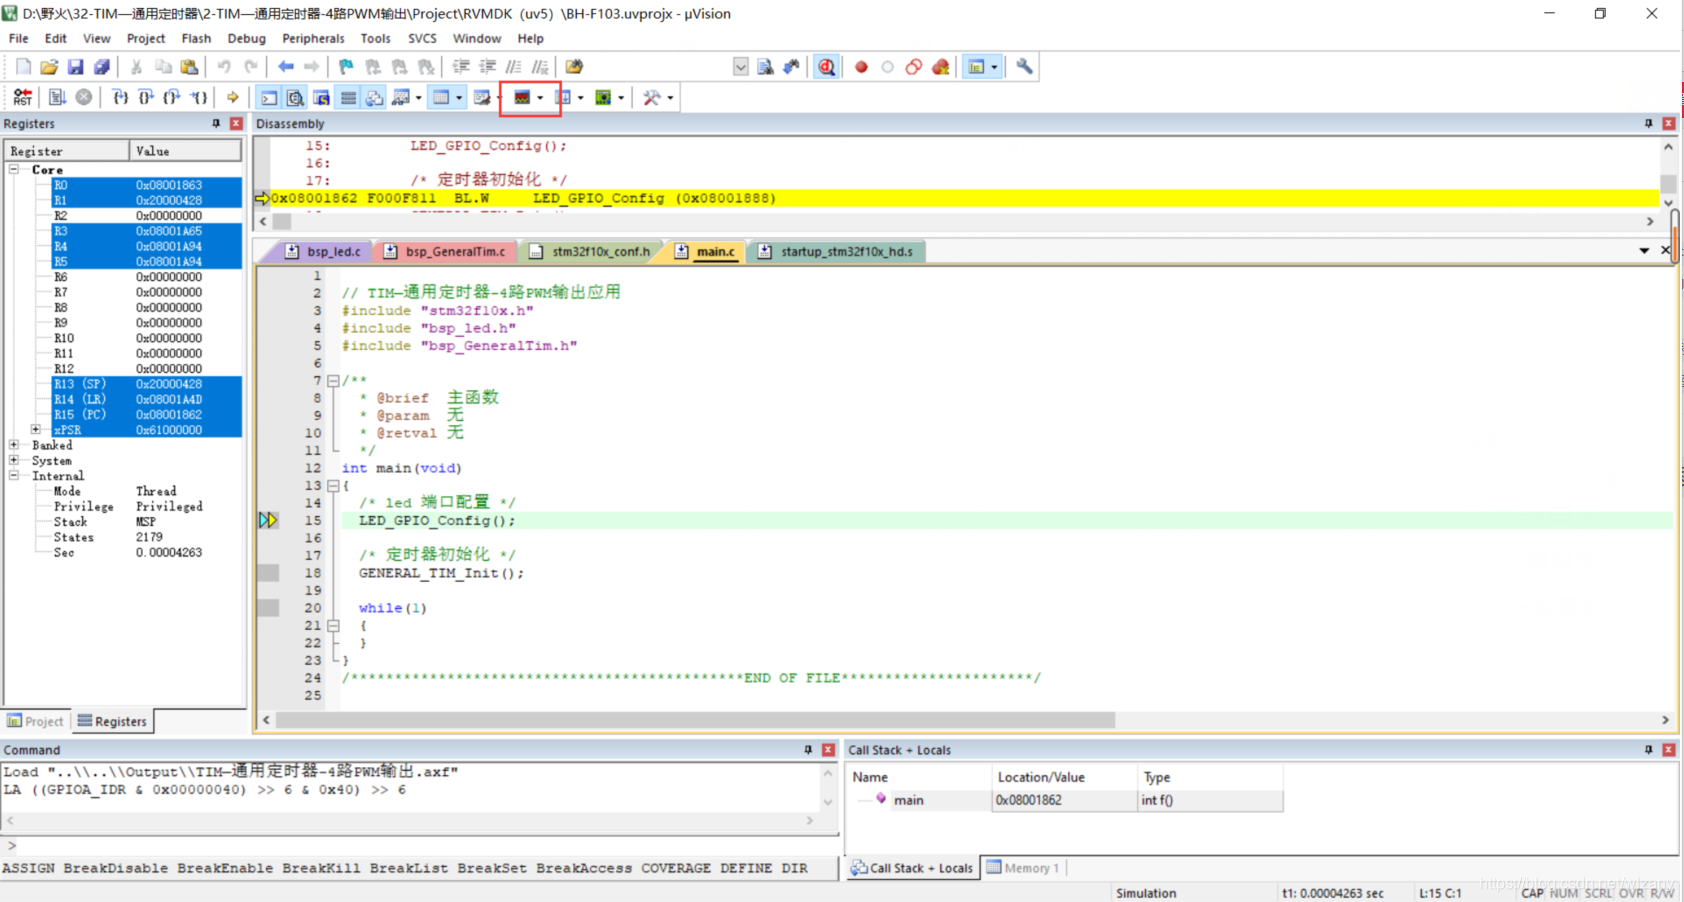Select Call Stack + Locals tab
Viewport: 1684px width, 902px height.
(x=912, y=868)
